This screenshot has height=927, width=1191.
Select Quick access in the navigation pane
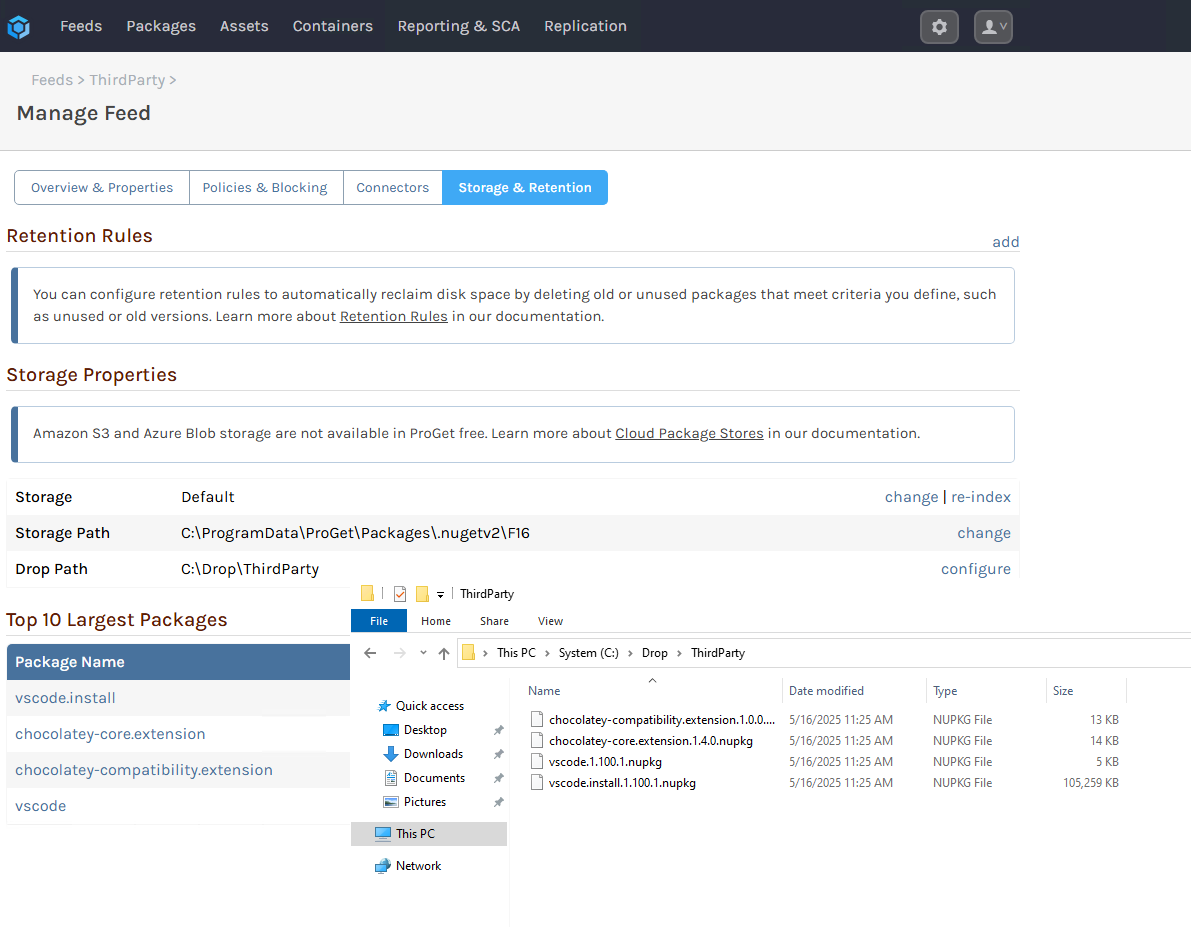point(421,706)
